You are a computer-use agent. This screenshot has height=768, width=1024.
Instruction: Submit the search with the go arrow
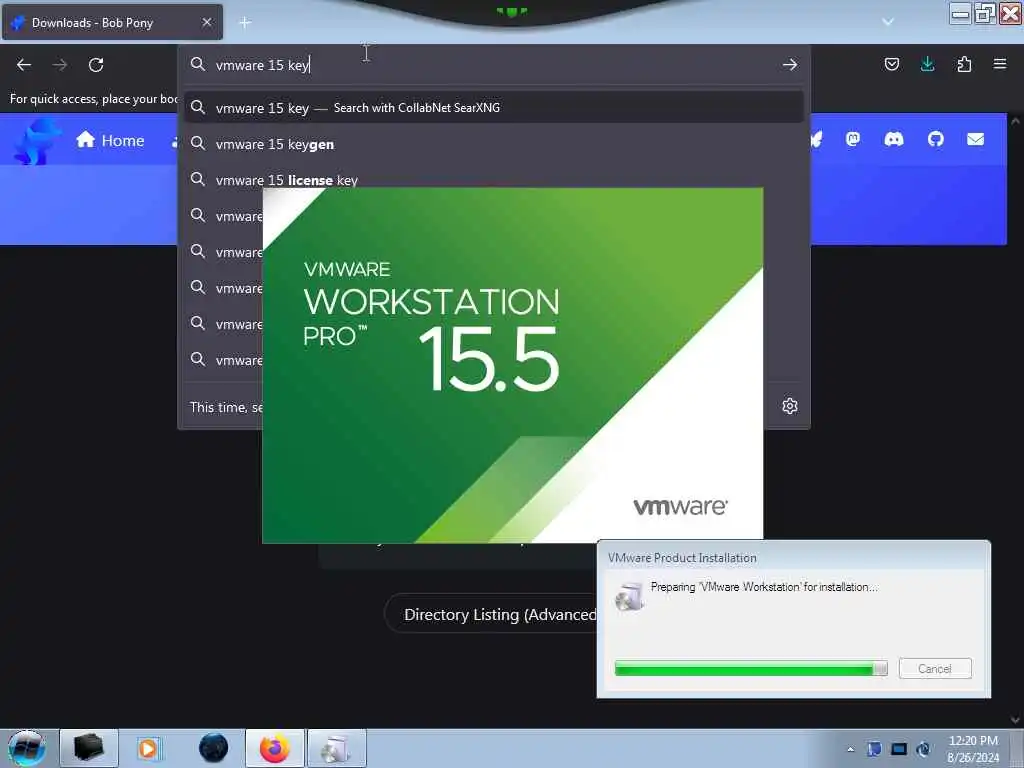(x=790, y=65)
